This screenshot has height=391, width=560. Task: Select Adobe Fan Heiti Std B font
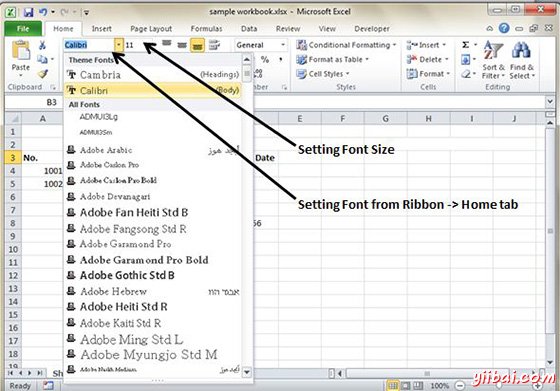(153, 212)
